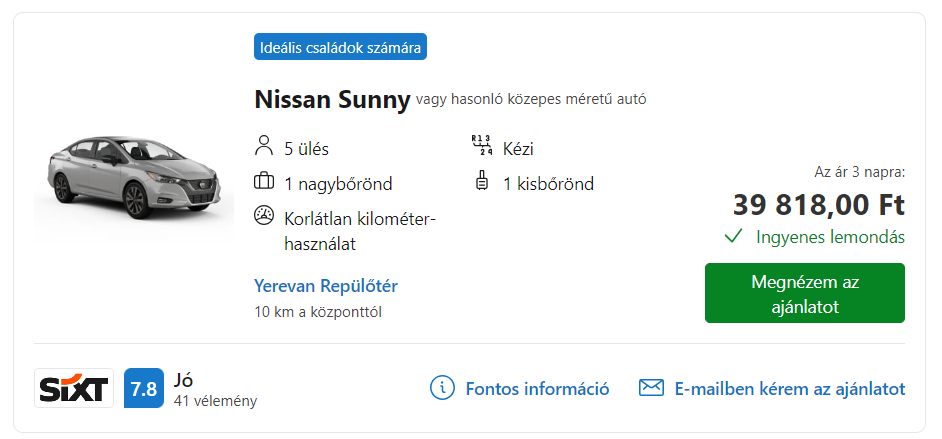Click the envelope email icon
This screenshot has height=439, width=942.
[x=651, y=388]
